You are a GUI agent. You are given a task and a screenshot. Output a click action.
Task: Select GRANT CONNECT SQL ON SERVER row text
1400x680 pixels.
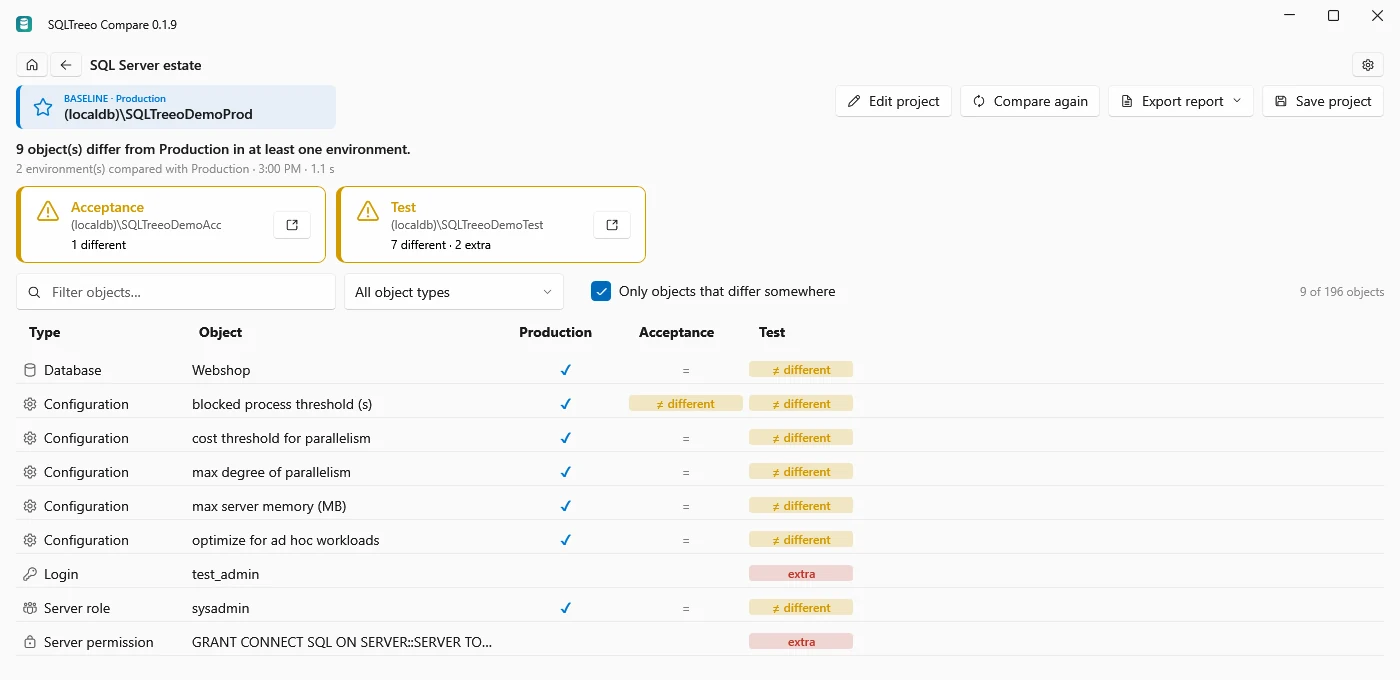(x=342, y=642)
